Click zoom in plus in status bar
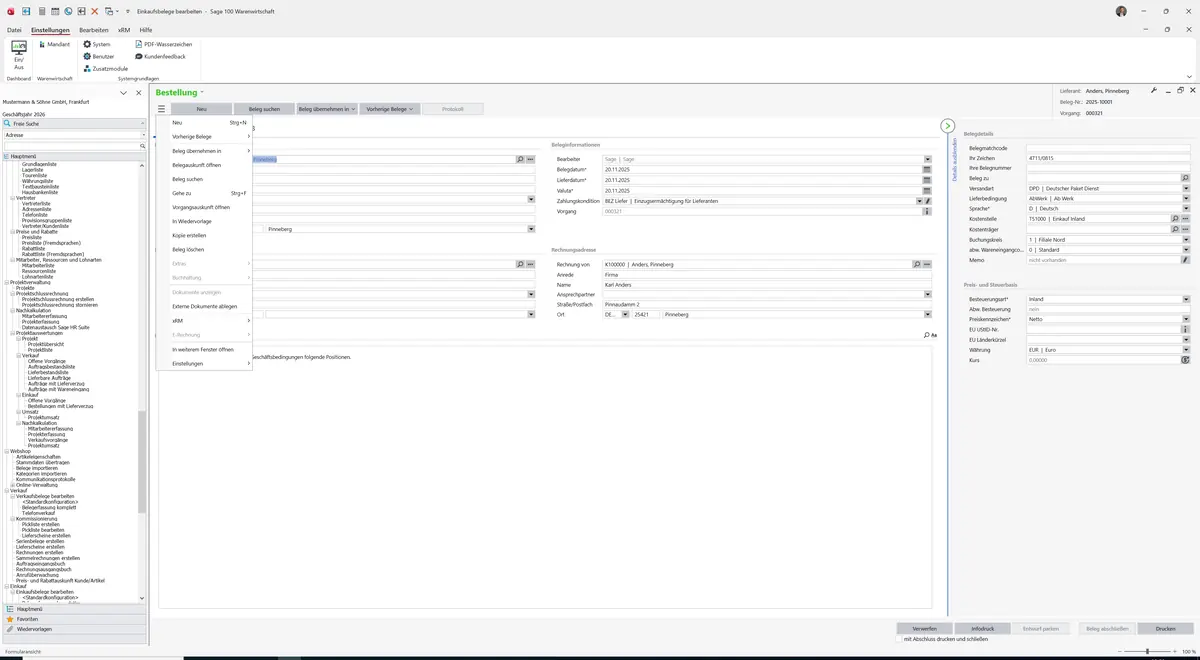Viewport: 1200px width, 660px height. point(1175,652)
